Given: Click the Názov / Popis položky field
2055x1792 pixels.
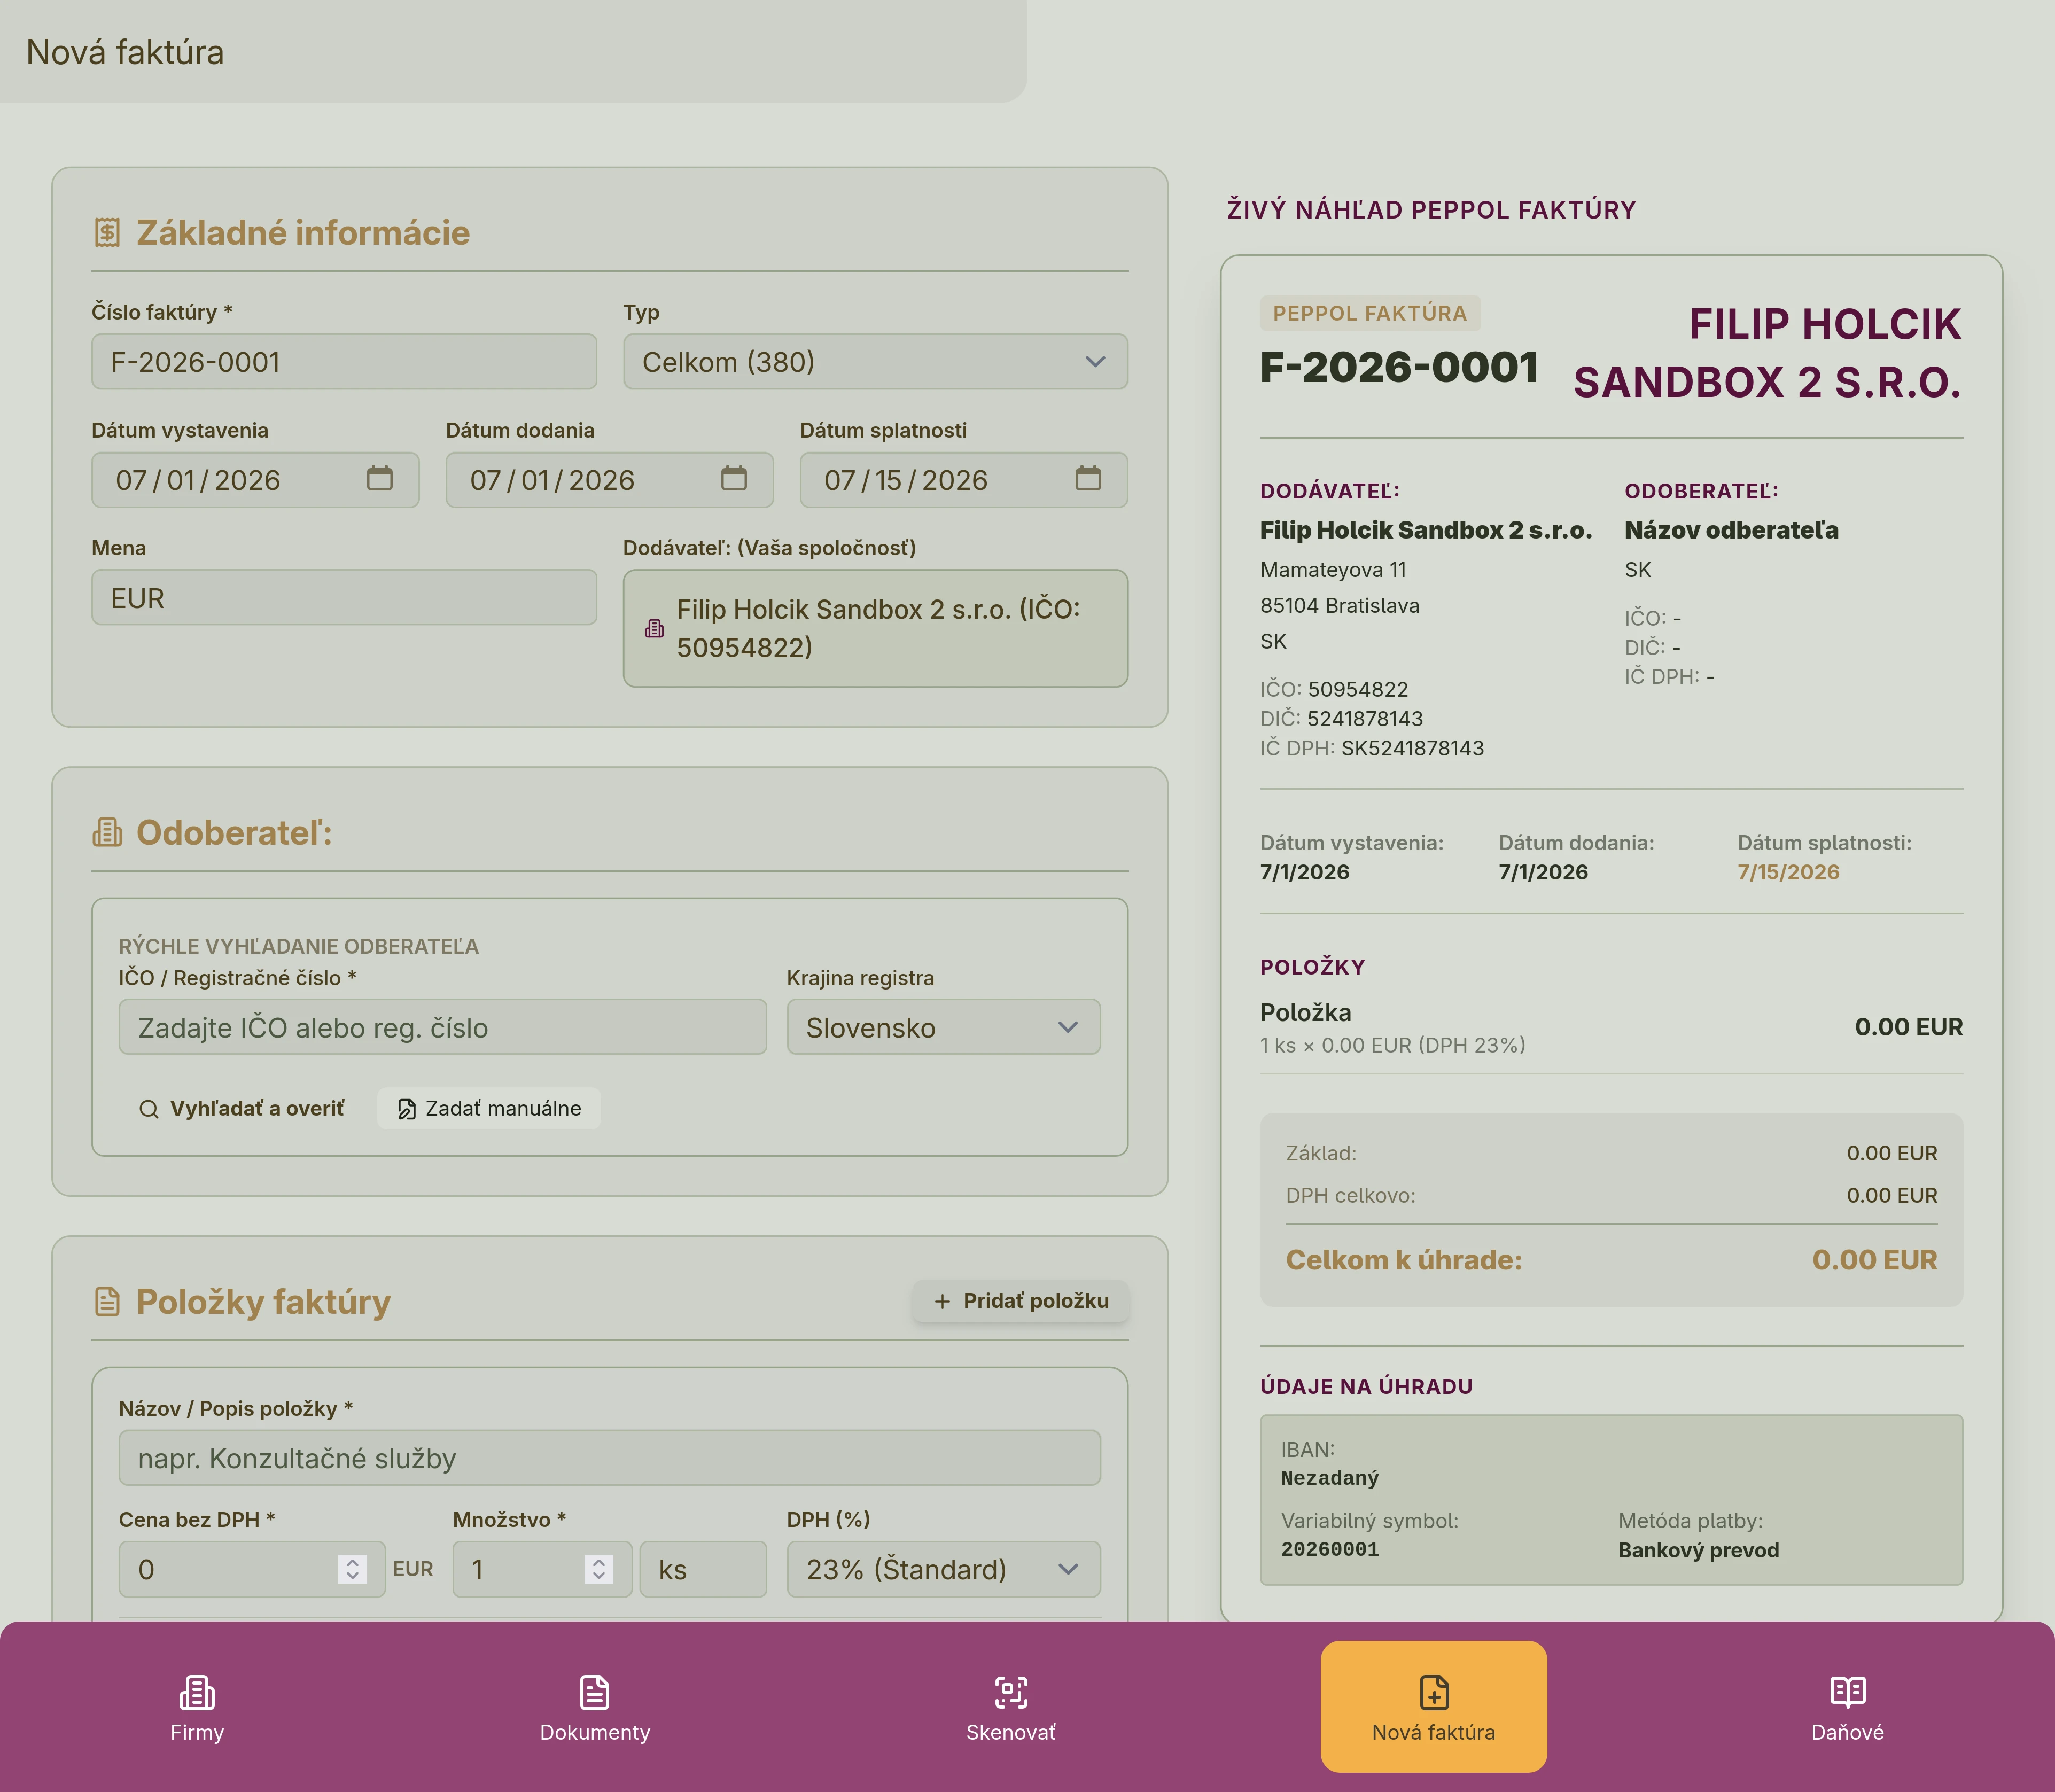Looking at the screenshot, I should click(x=609, y=1458).
